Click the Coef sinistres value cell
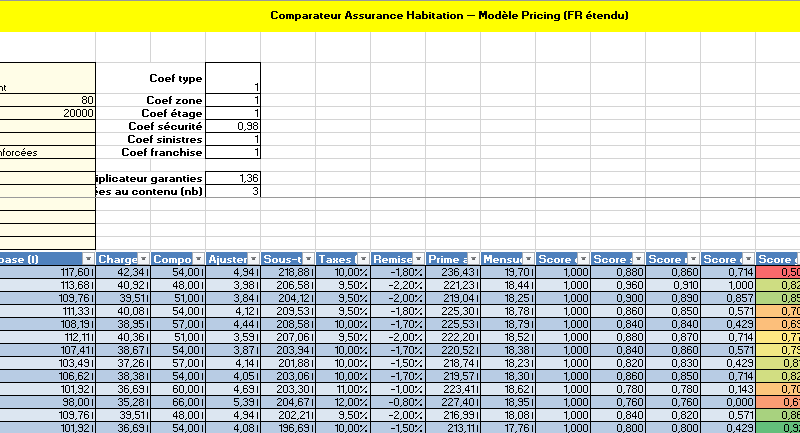800x433 pixels. click(x=233, y=139)
